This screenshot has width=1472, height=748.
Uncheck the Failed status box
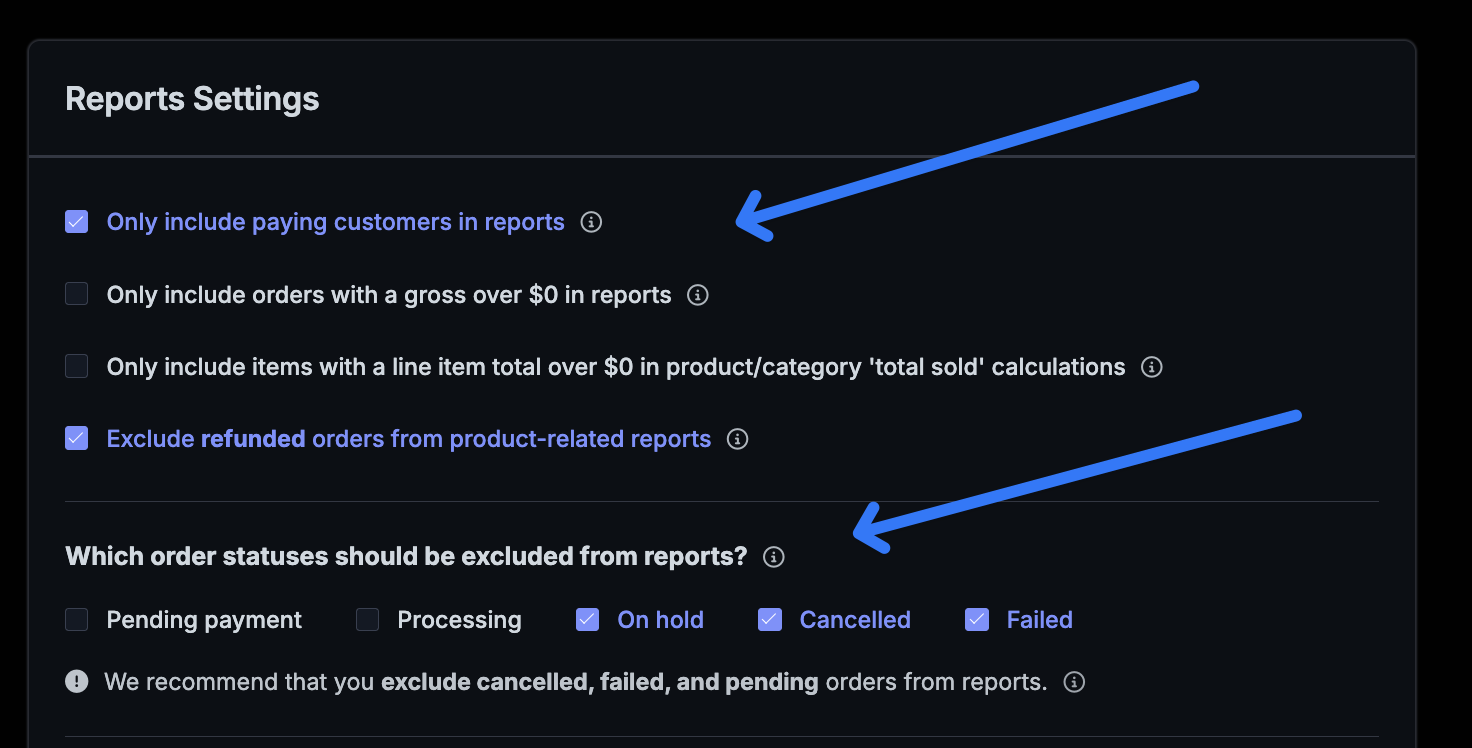(977, 620)
